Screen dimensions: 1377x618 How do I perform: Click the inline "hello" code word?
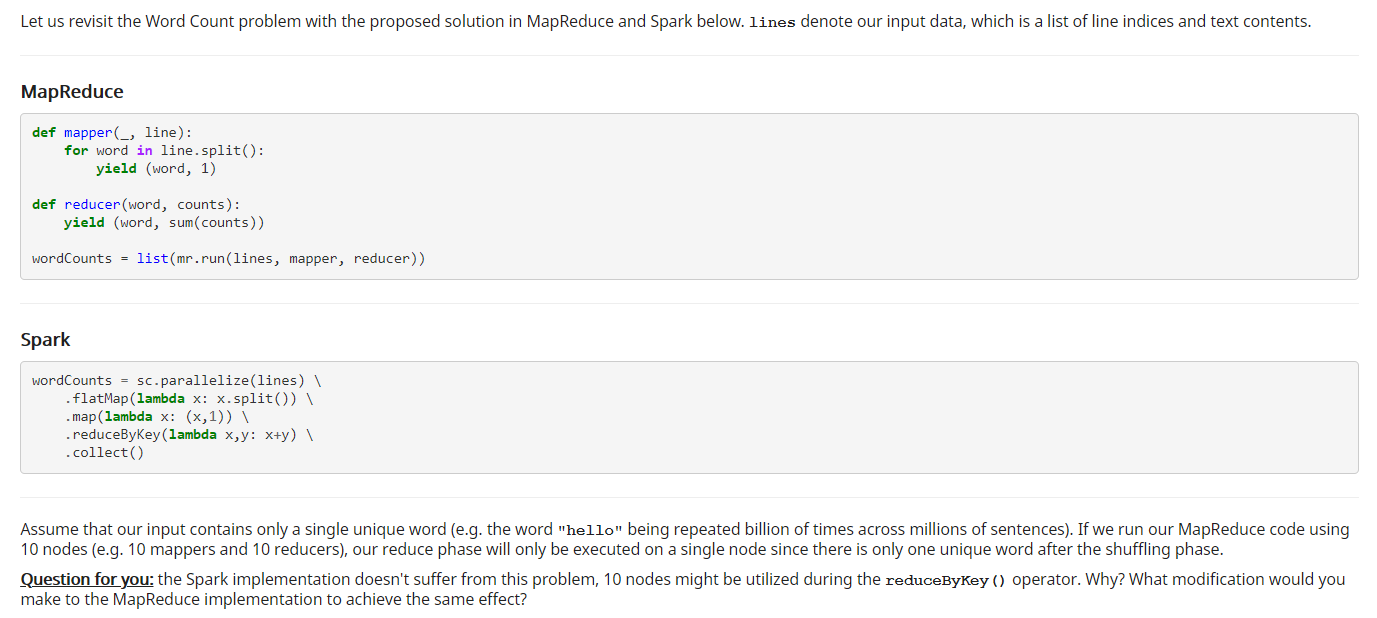[x=591, y=530]
